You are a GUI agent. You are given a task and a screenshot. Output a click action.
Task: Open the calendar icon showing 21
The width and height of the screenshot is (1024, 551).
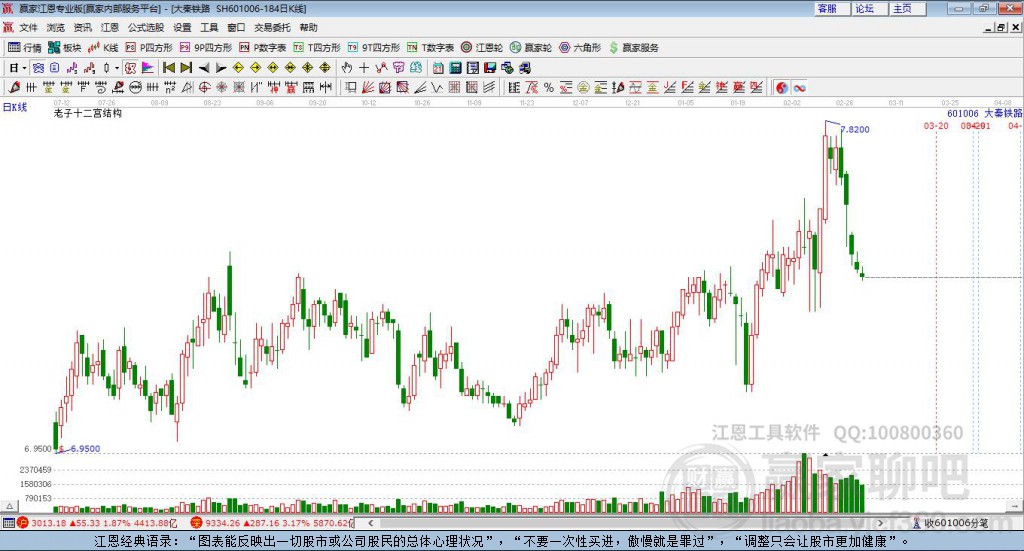tap(438, 68)
